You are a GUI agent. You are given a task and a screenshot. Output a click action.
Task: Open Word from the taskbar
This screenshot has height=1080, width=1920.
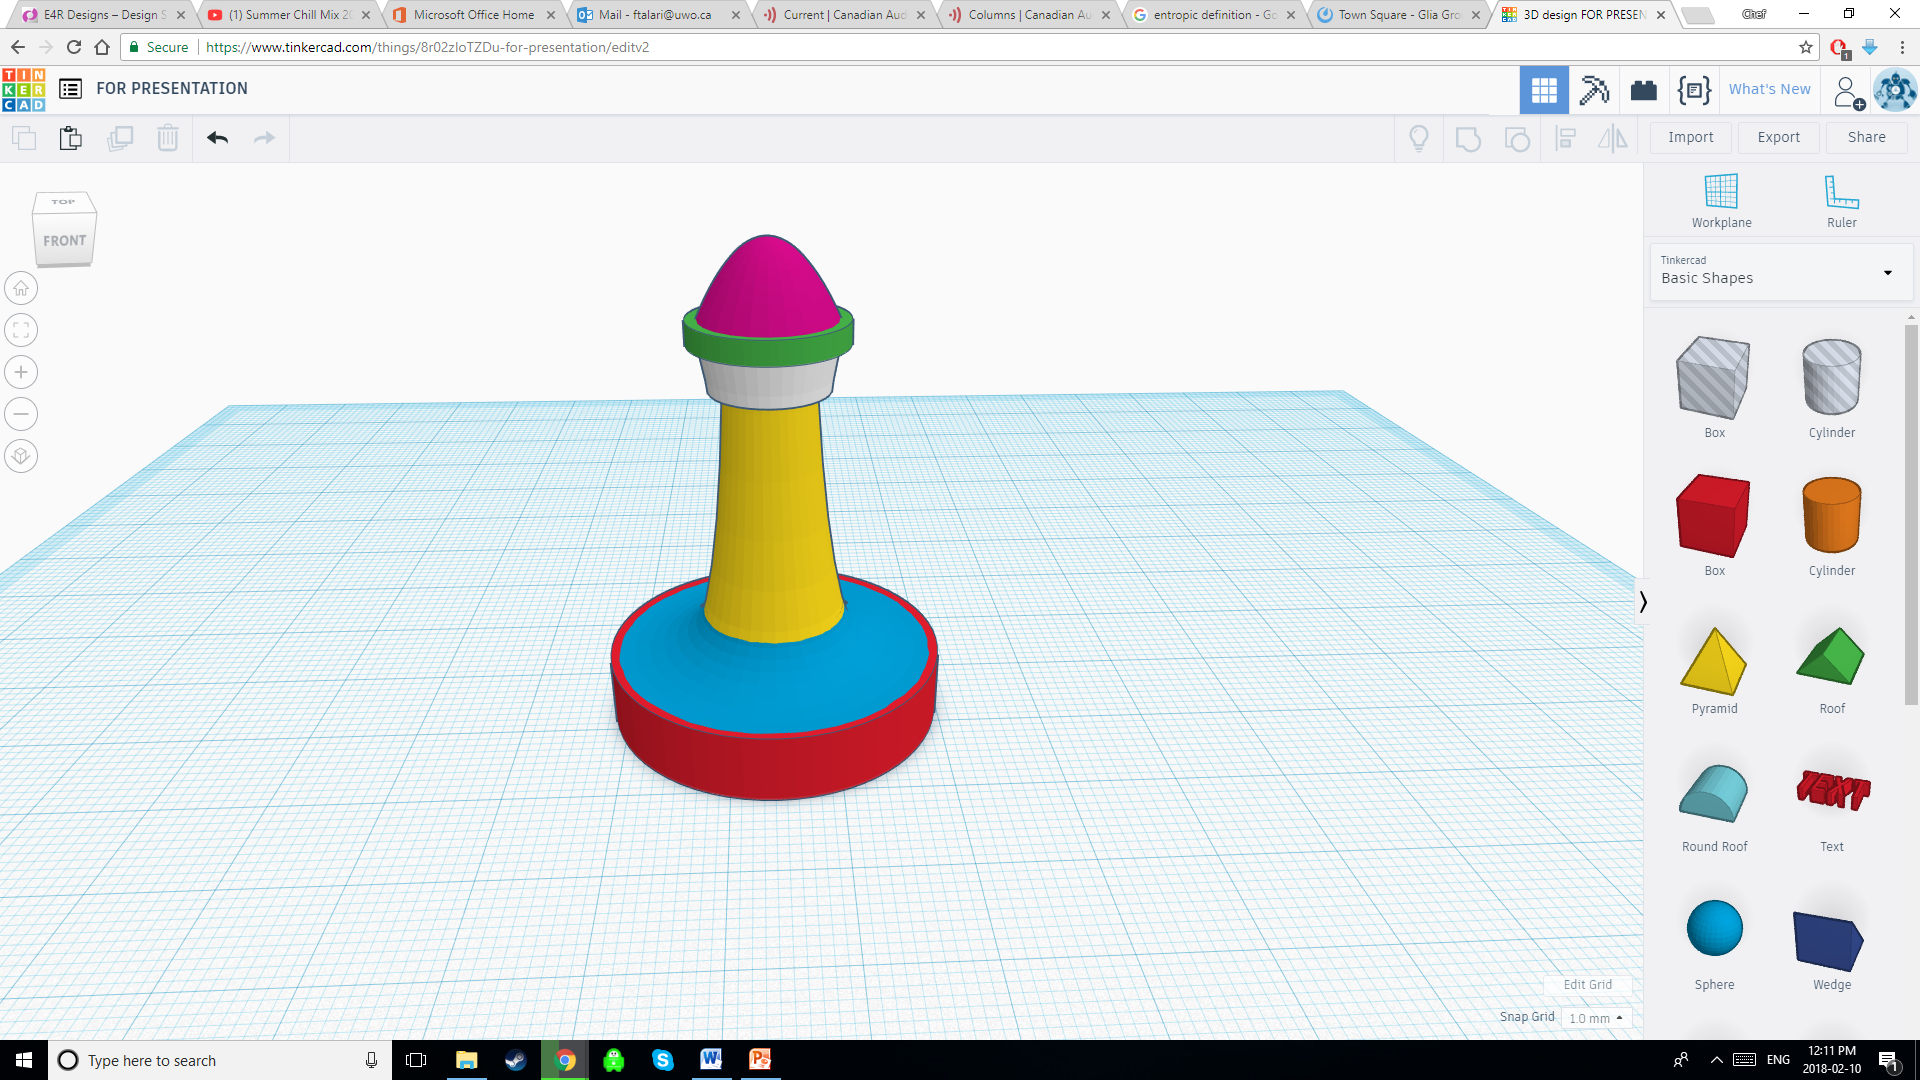(x=711, y=1060)
